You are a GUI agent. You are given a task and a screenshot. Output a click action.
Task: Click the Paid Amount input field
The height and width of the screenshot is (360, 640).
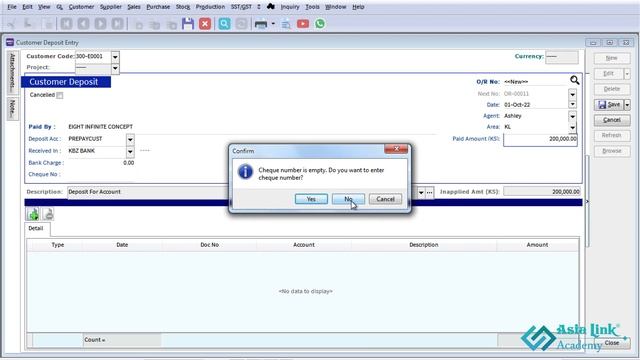[540, 139]
